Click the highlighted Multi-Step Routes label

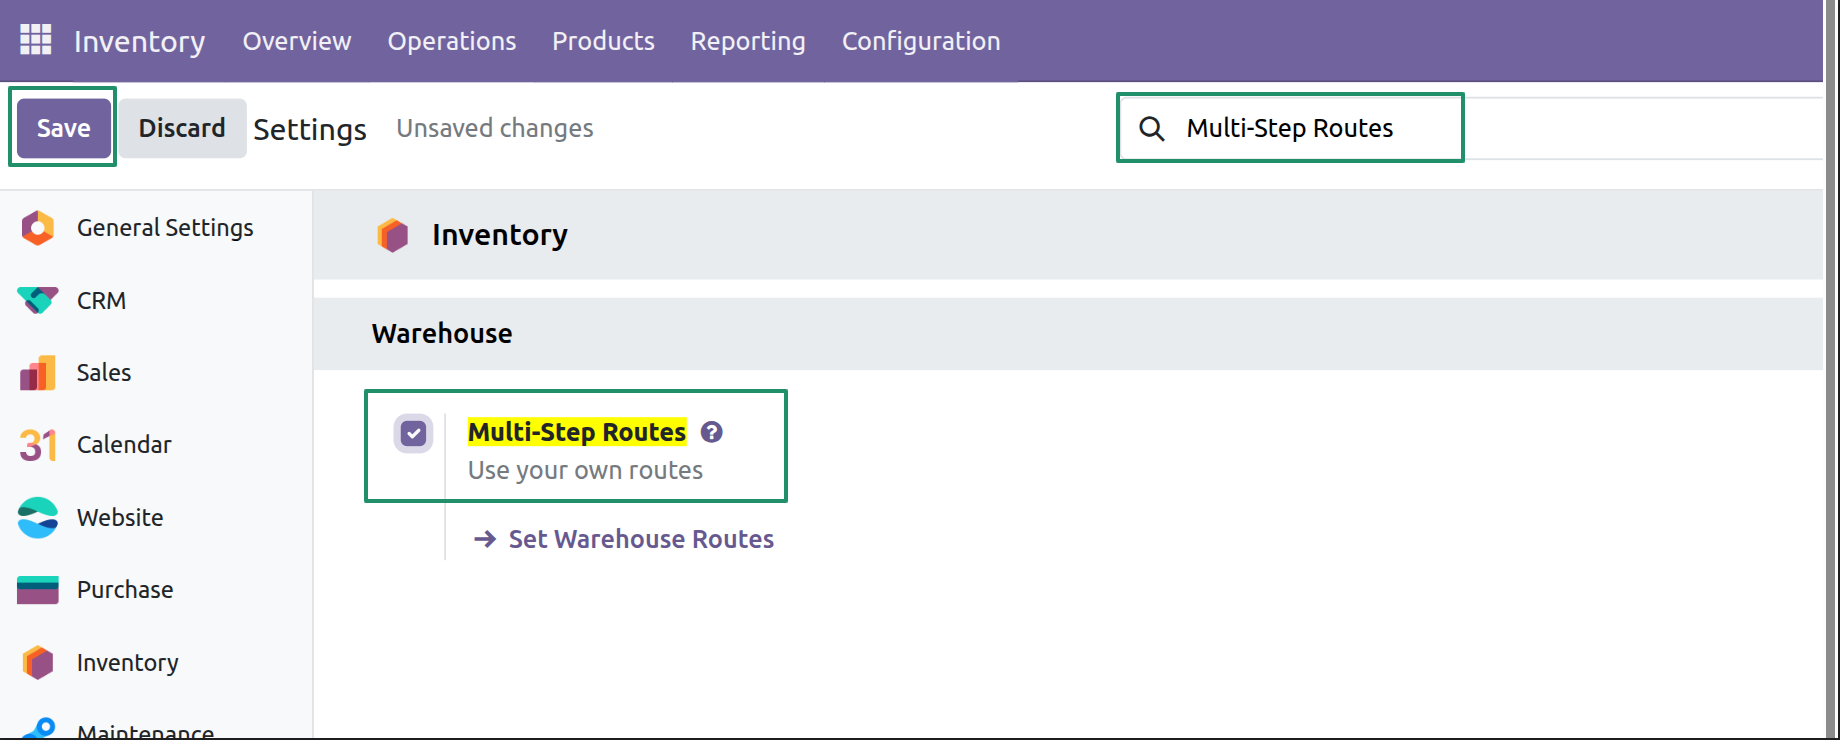click(577, 432)
